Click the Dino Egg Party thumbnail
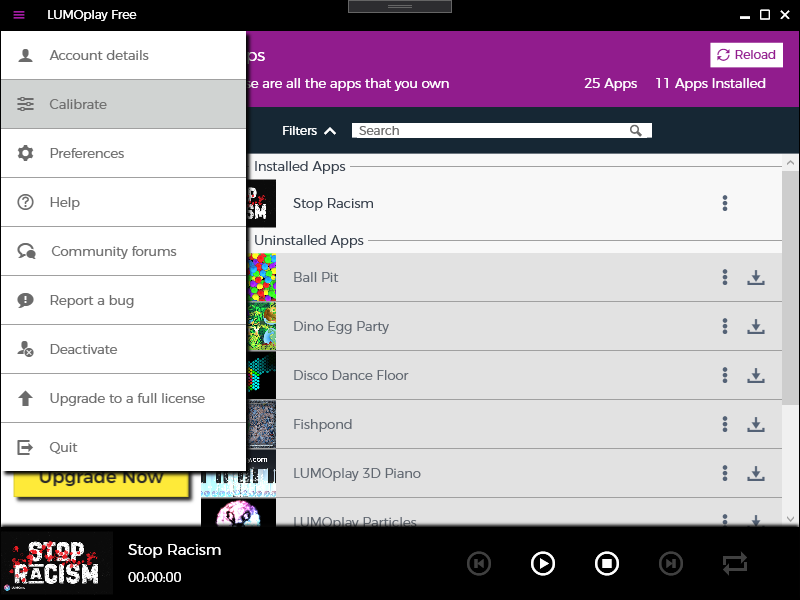This screenshot has width=800, height=600. point(262,326)
